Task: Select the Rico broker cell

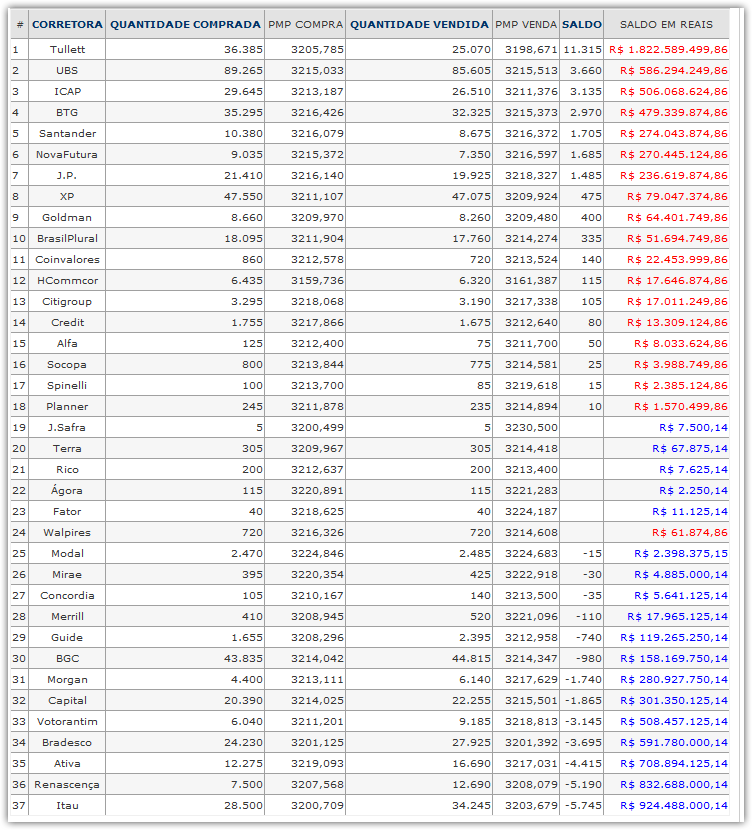Action: [67, 470]
